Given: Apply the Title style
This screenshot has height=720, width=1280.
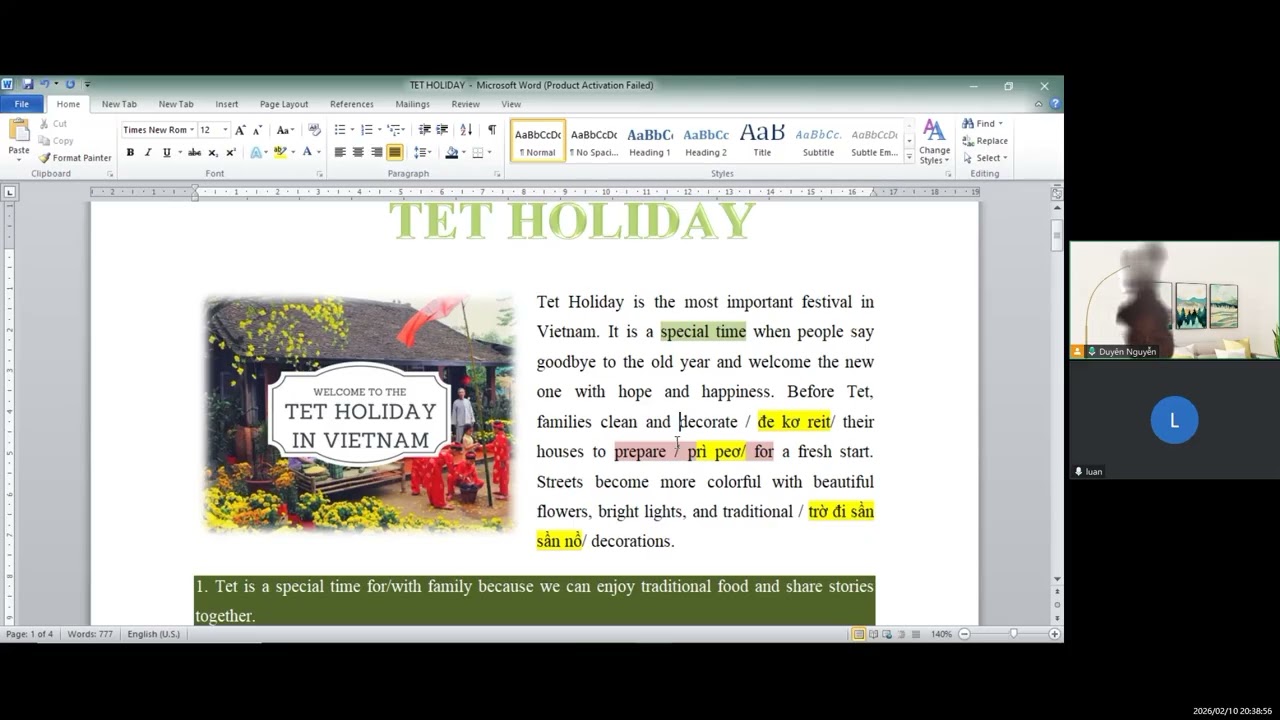Looking at the screenshot, I should pyautogui.click(x=762, y=141).
